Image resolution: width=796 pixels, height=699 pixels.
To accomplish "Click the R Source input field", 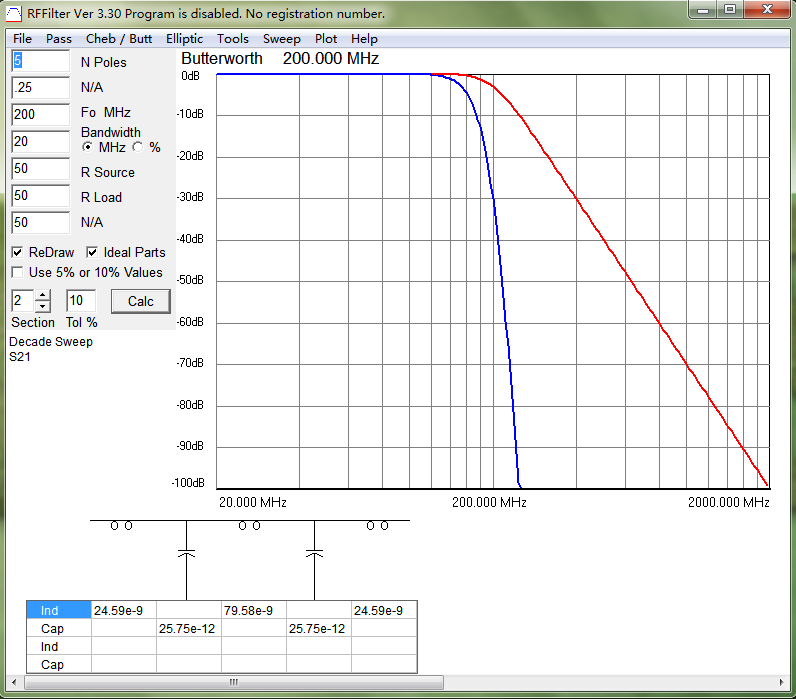I will pos(41,169).
